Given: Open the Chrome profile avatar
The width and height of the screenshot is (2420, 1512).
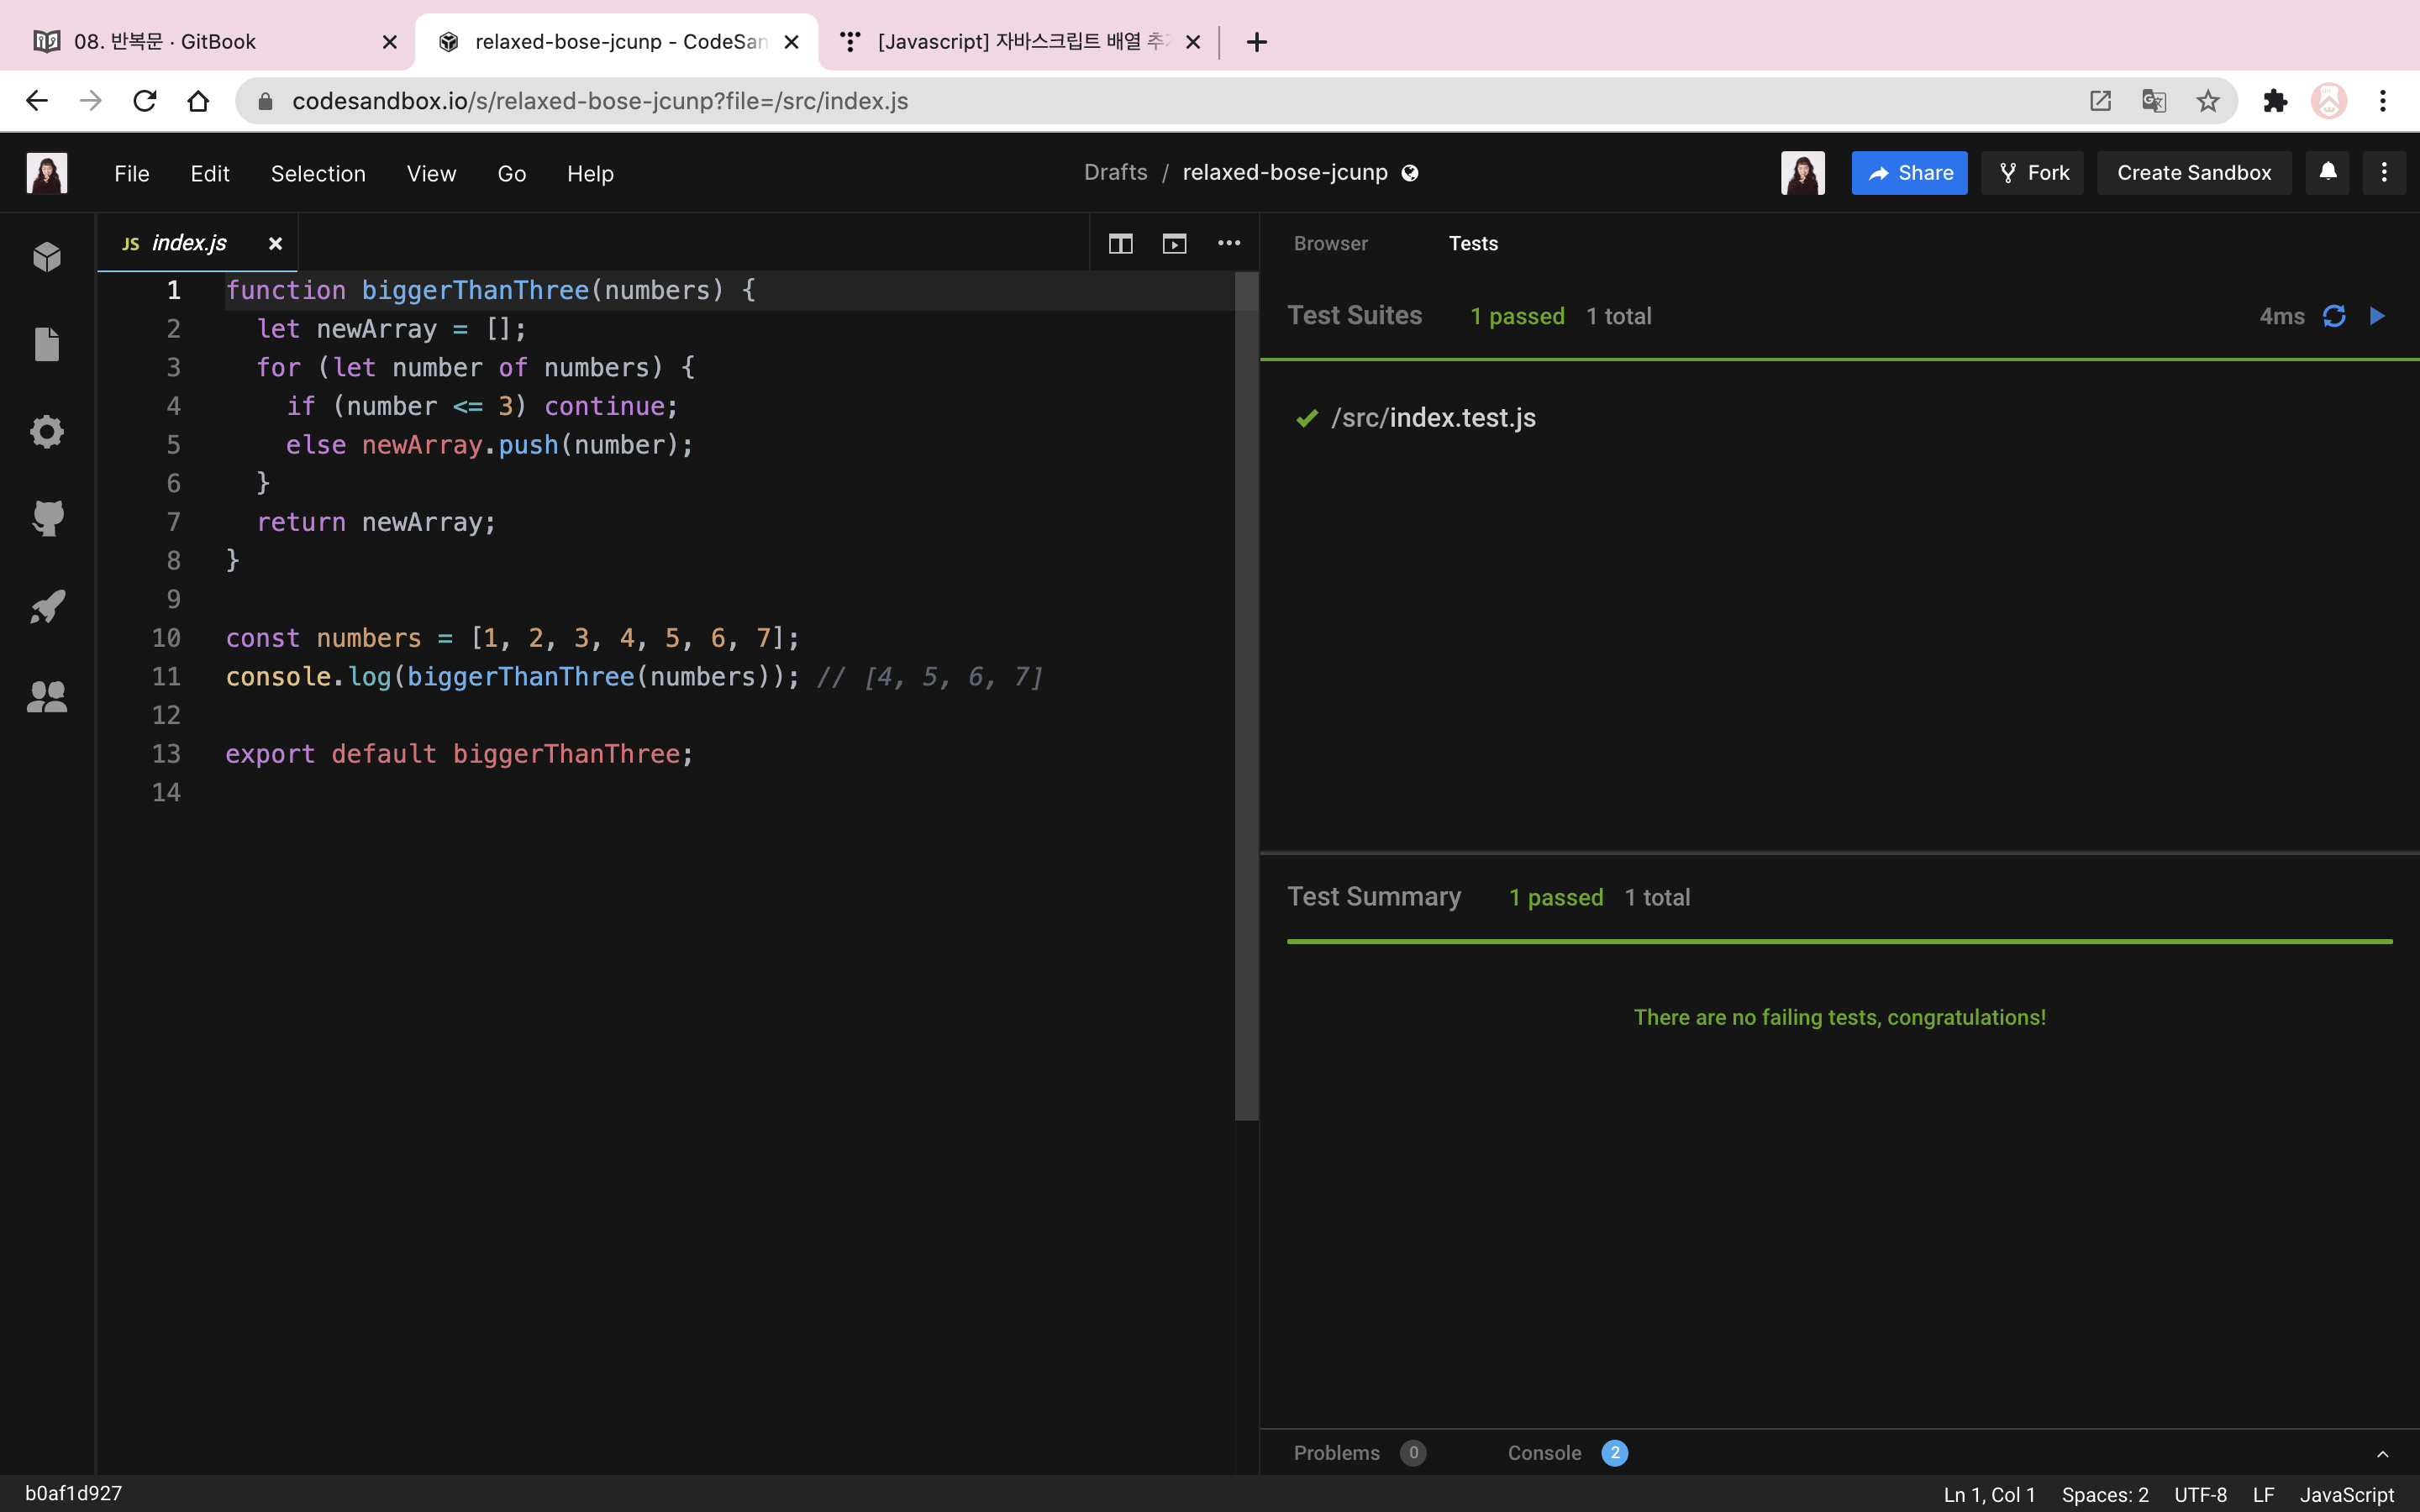Looking at the screenshot, I should click(2329, 101).
